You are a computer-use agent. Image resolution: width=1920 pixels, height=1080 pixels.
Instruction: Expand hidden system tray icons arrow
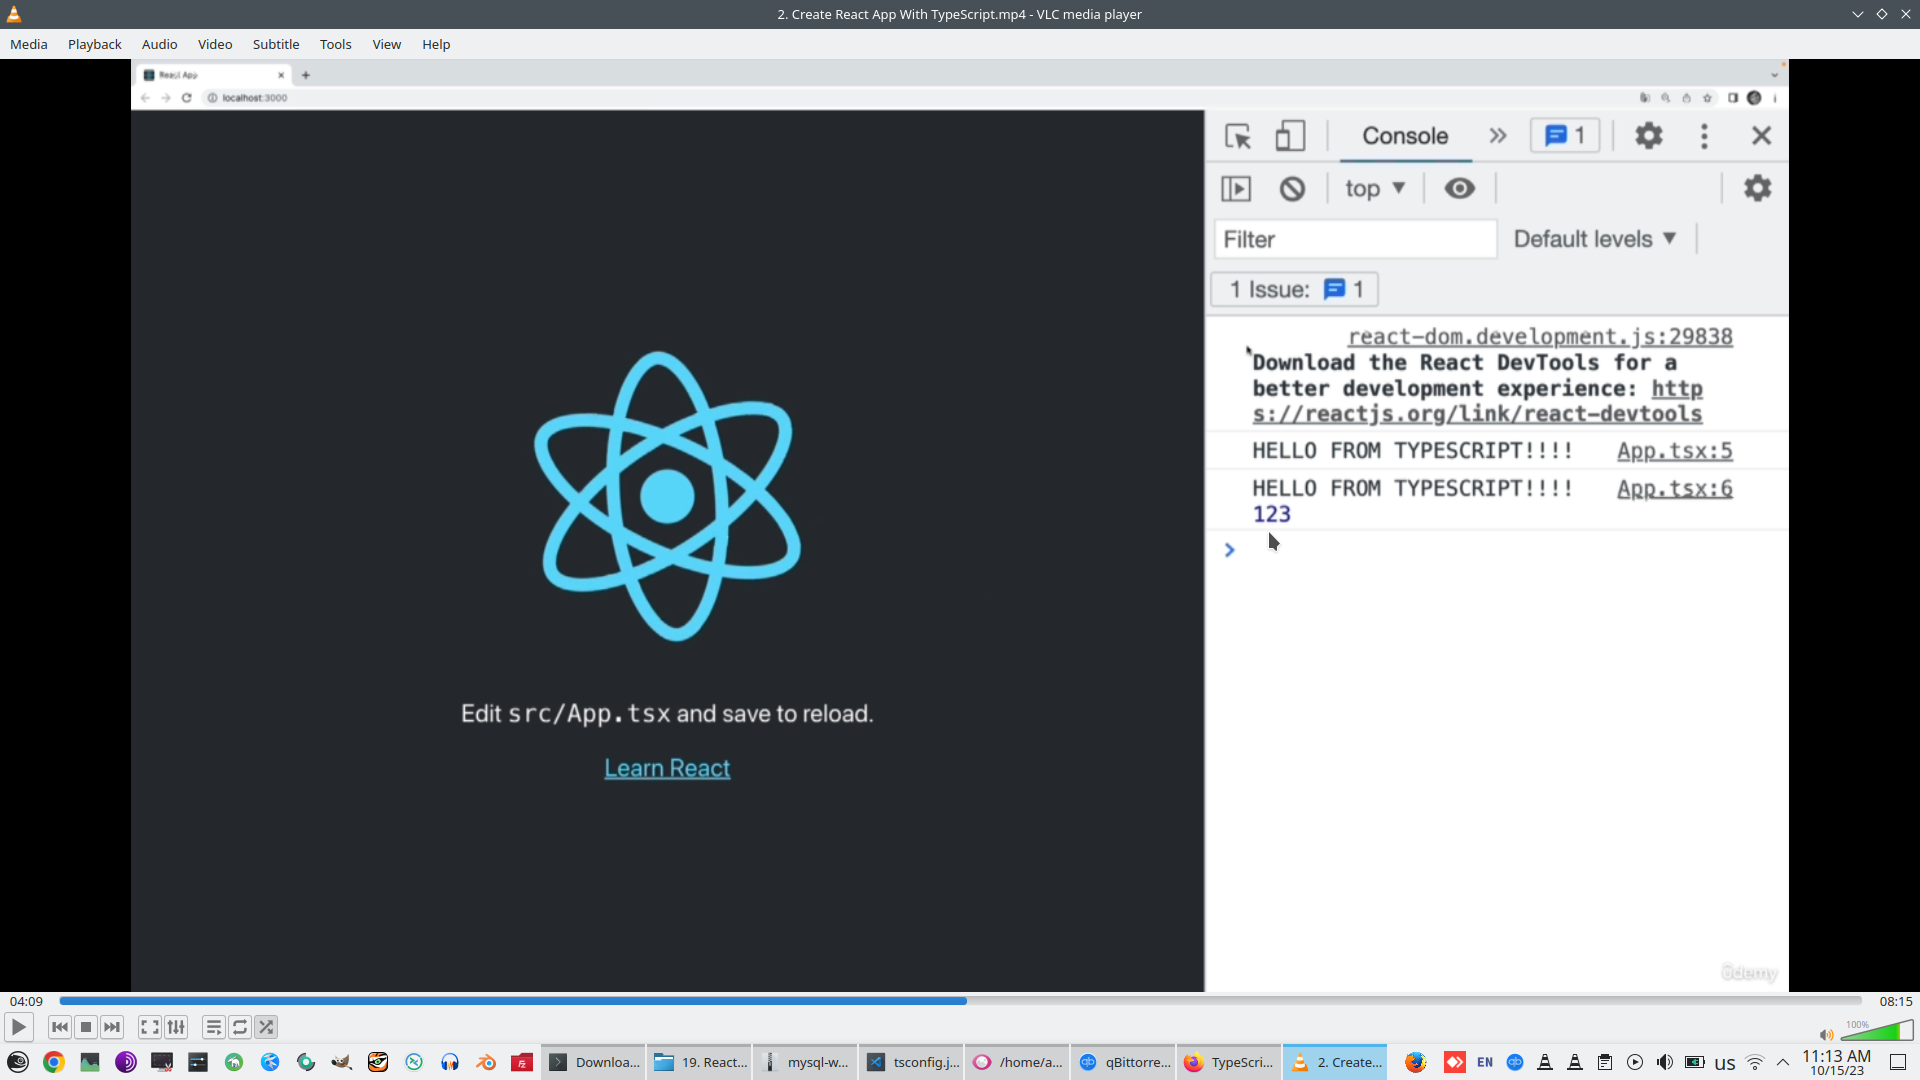point(1782,1062)
